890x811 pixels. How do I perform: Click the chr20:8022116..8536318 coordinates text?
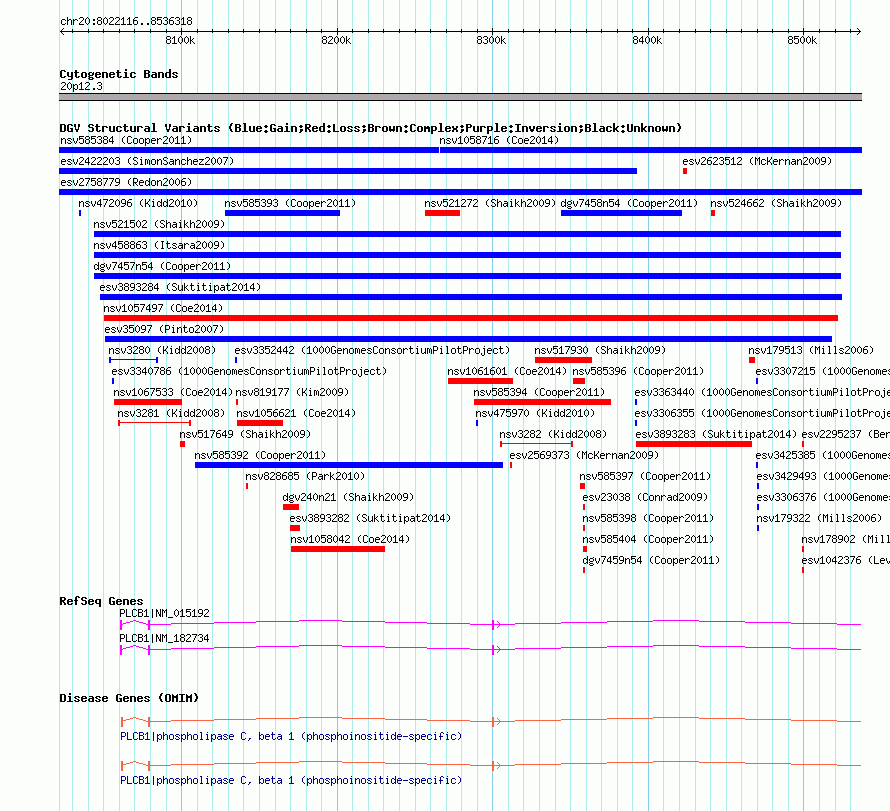point(126,21)
